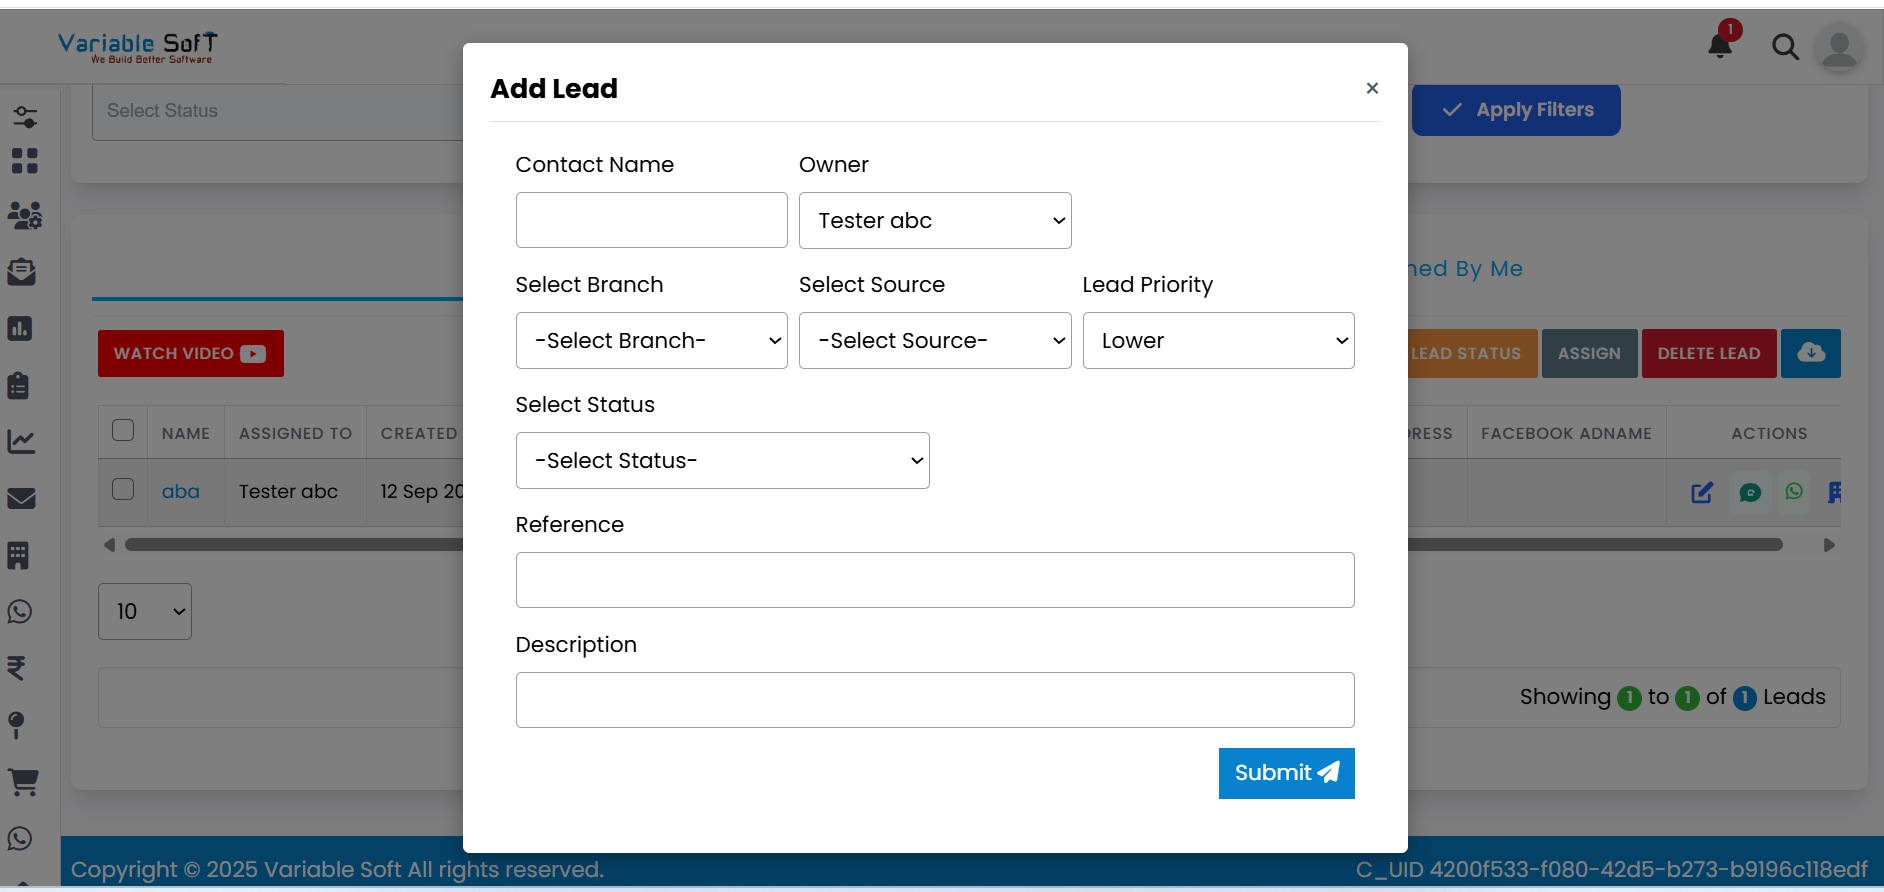
Task: Click the WhatsApp icon in aba row
Action: point(1795,491)
